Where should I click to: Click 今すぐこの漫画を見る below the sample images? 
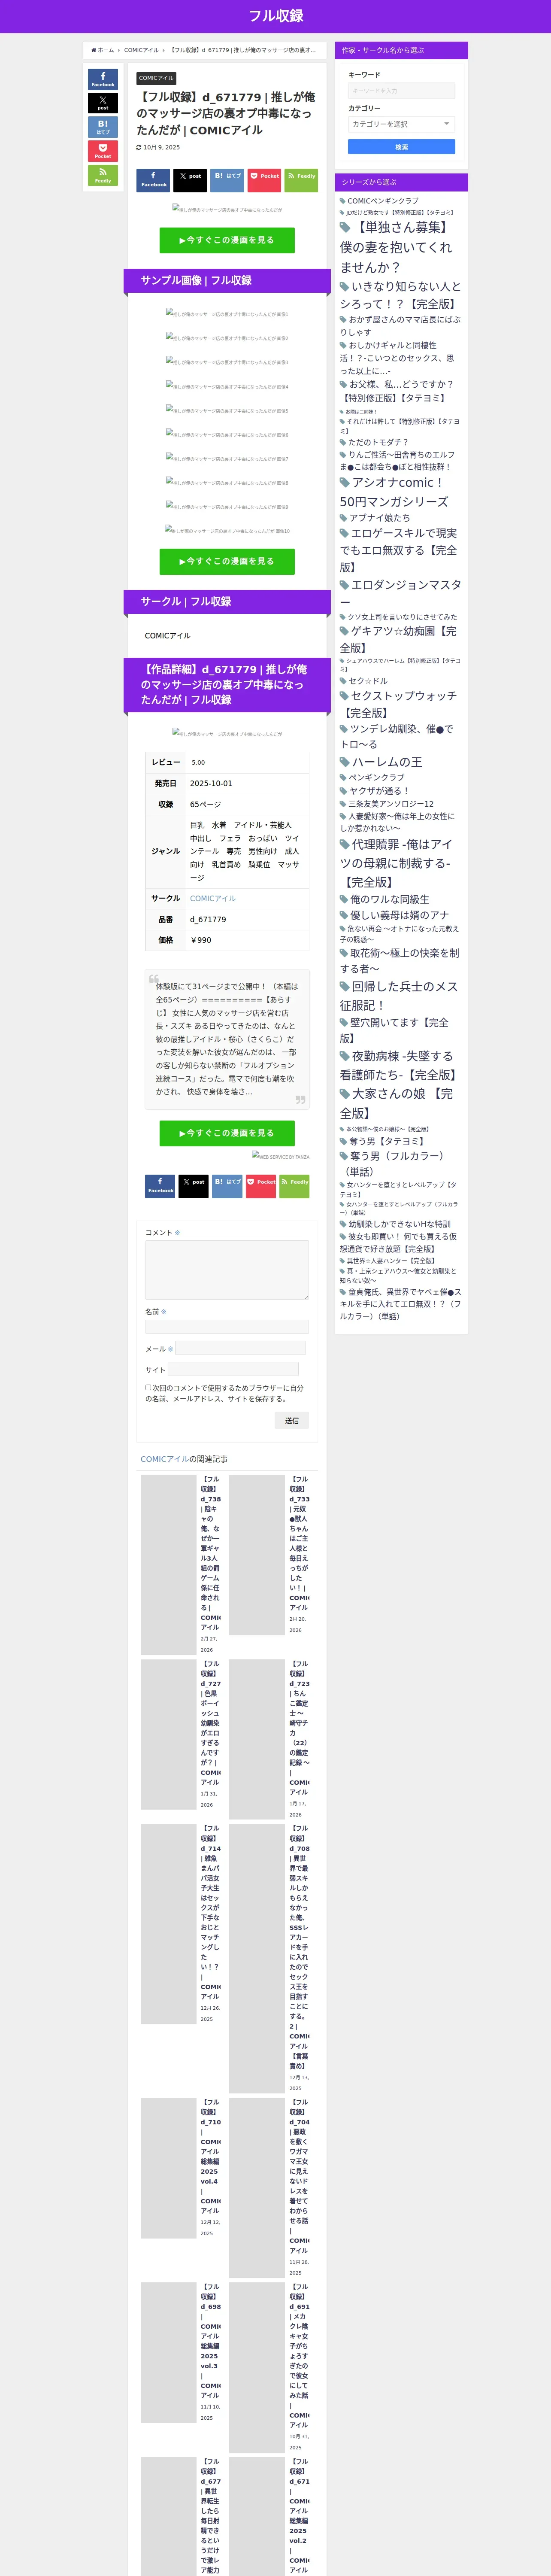pos(227,562)
